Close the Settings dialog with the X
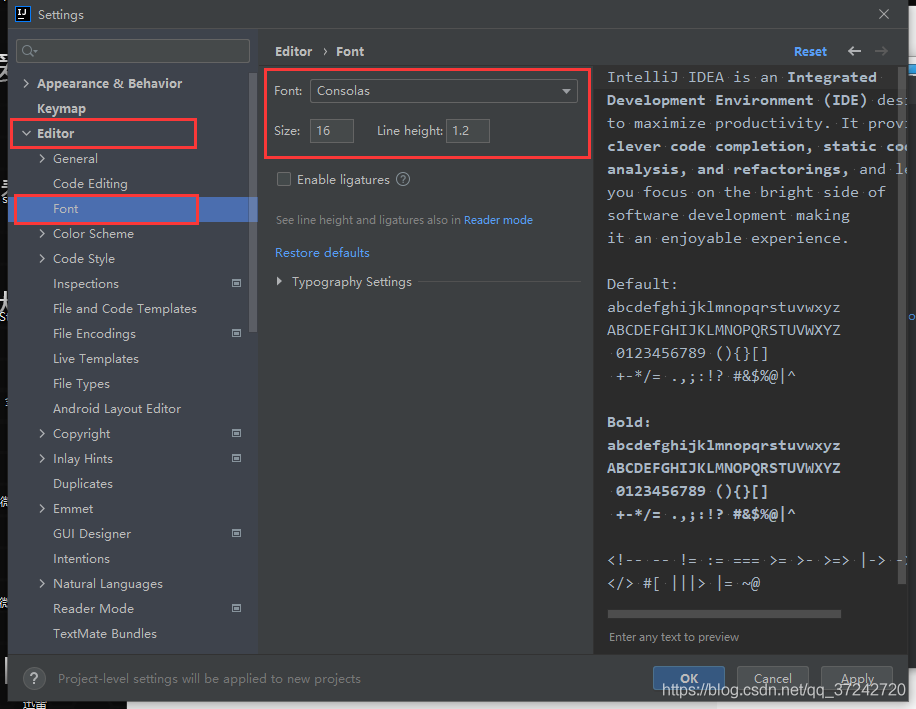The width and height of the screenshot is (916, 709). click(884, 14)
